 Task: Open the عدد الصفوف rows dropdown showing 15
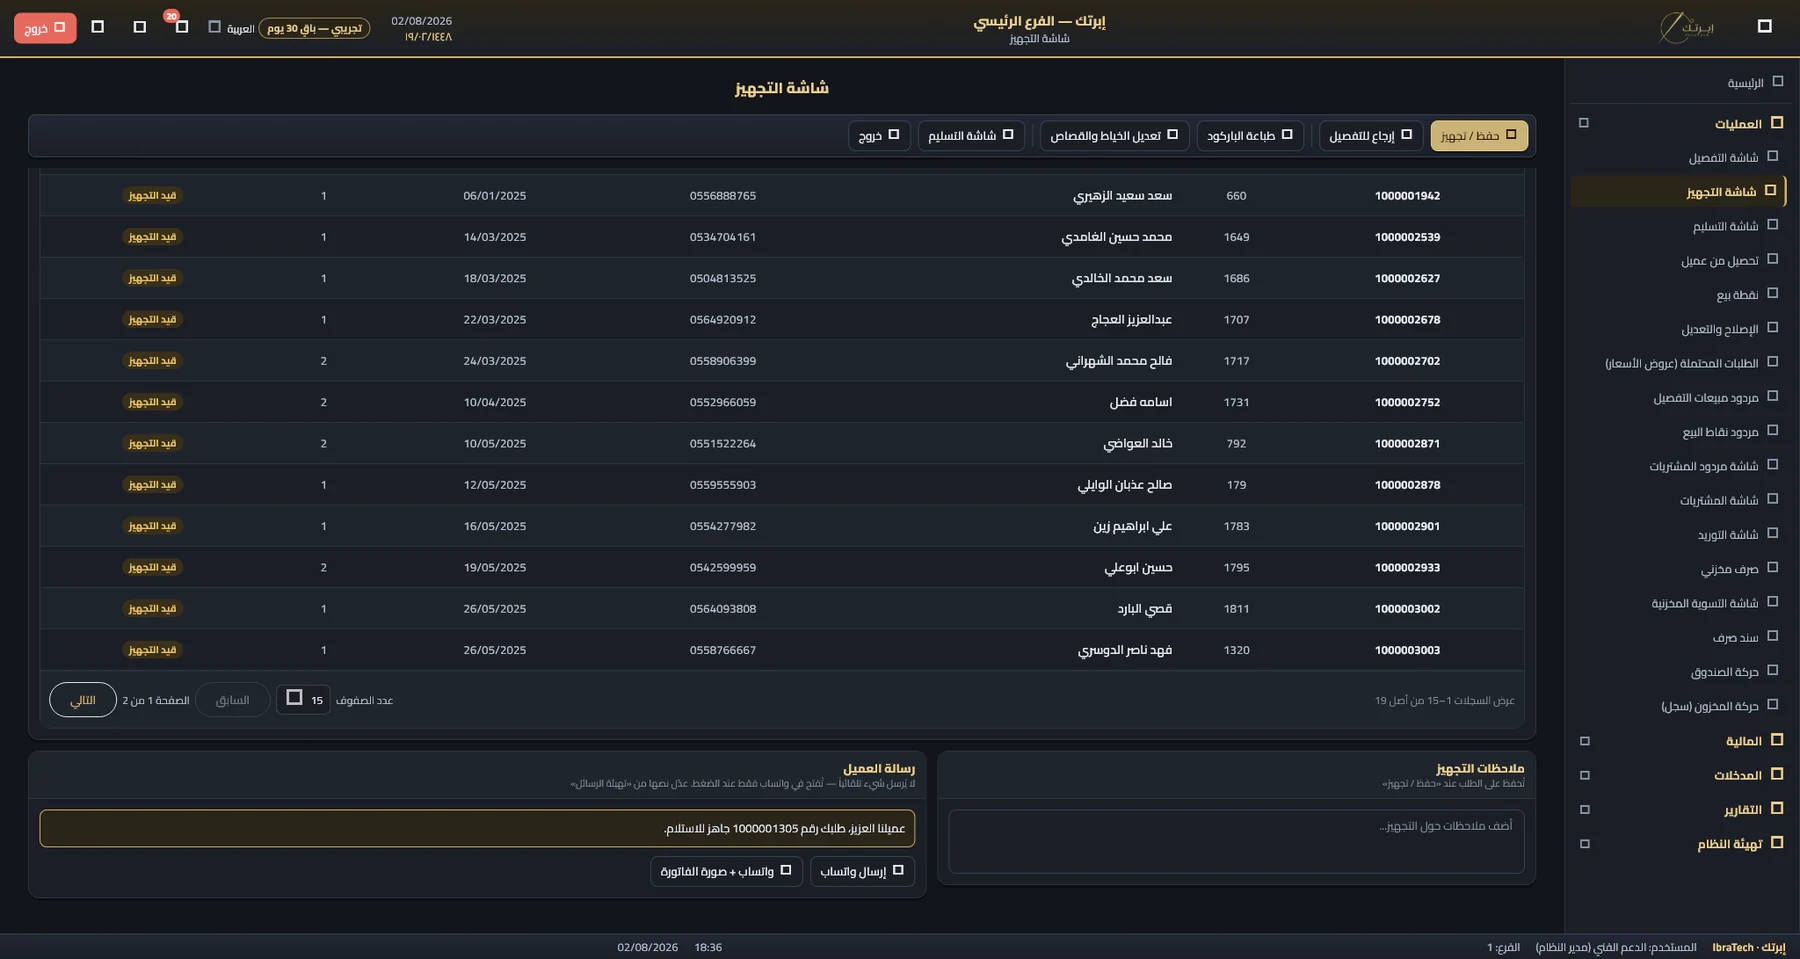click(303, 699)
